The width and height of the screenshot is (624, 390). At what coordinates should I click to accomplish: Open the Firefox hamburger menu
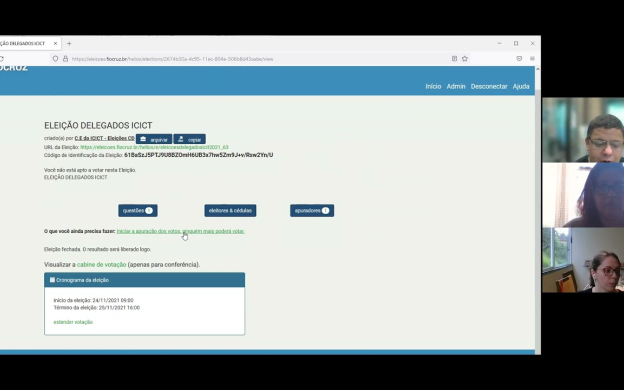532,58
